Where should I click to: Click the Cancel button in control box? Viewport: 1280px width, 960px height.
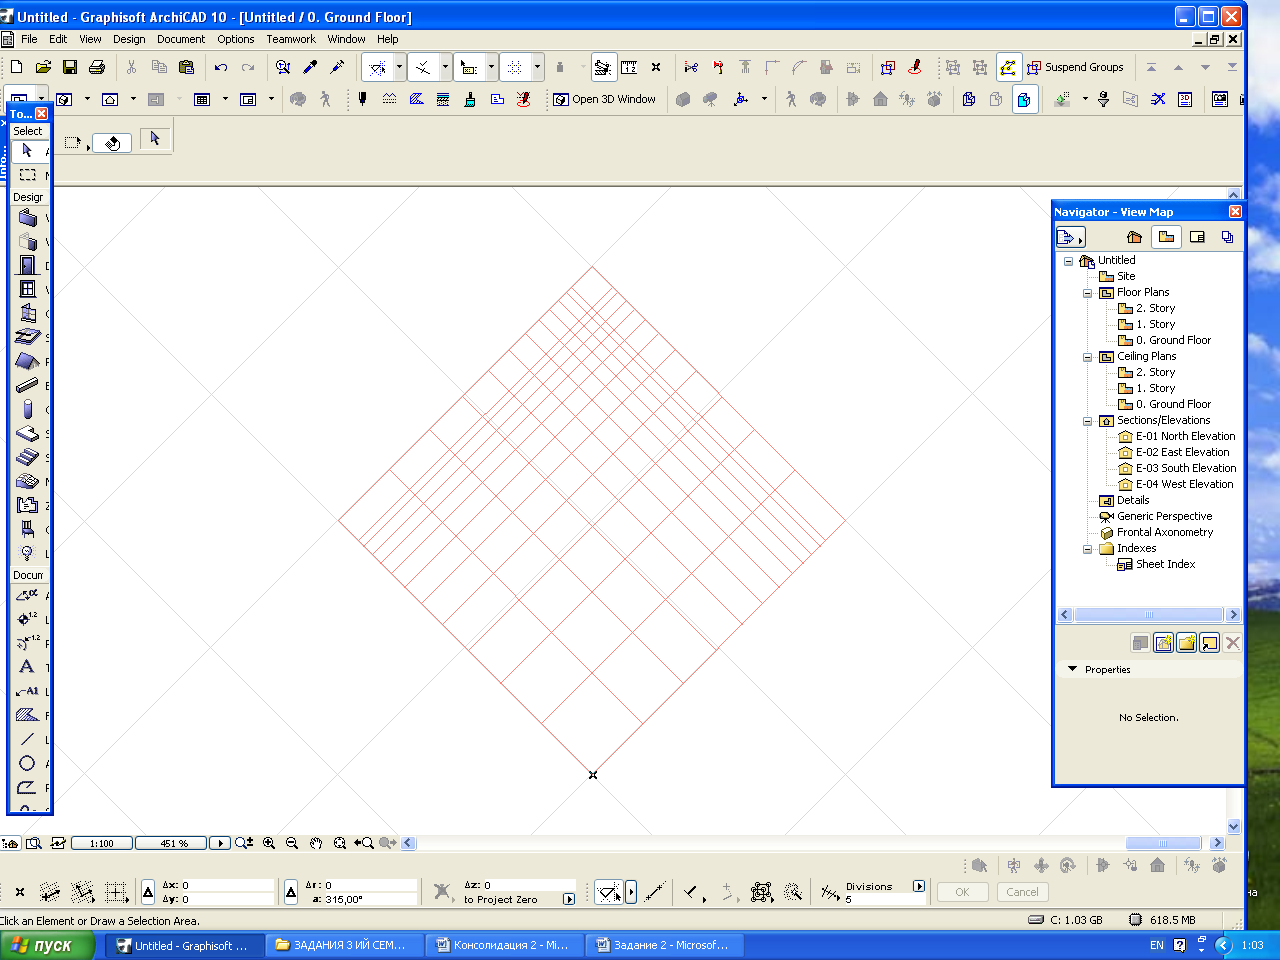(1022, 892)
